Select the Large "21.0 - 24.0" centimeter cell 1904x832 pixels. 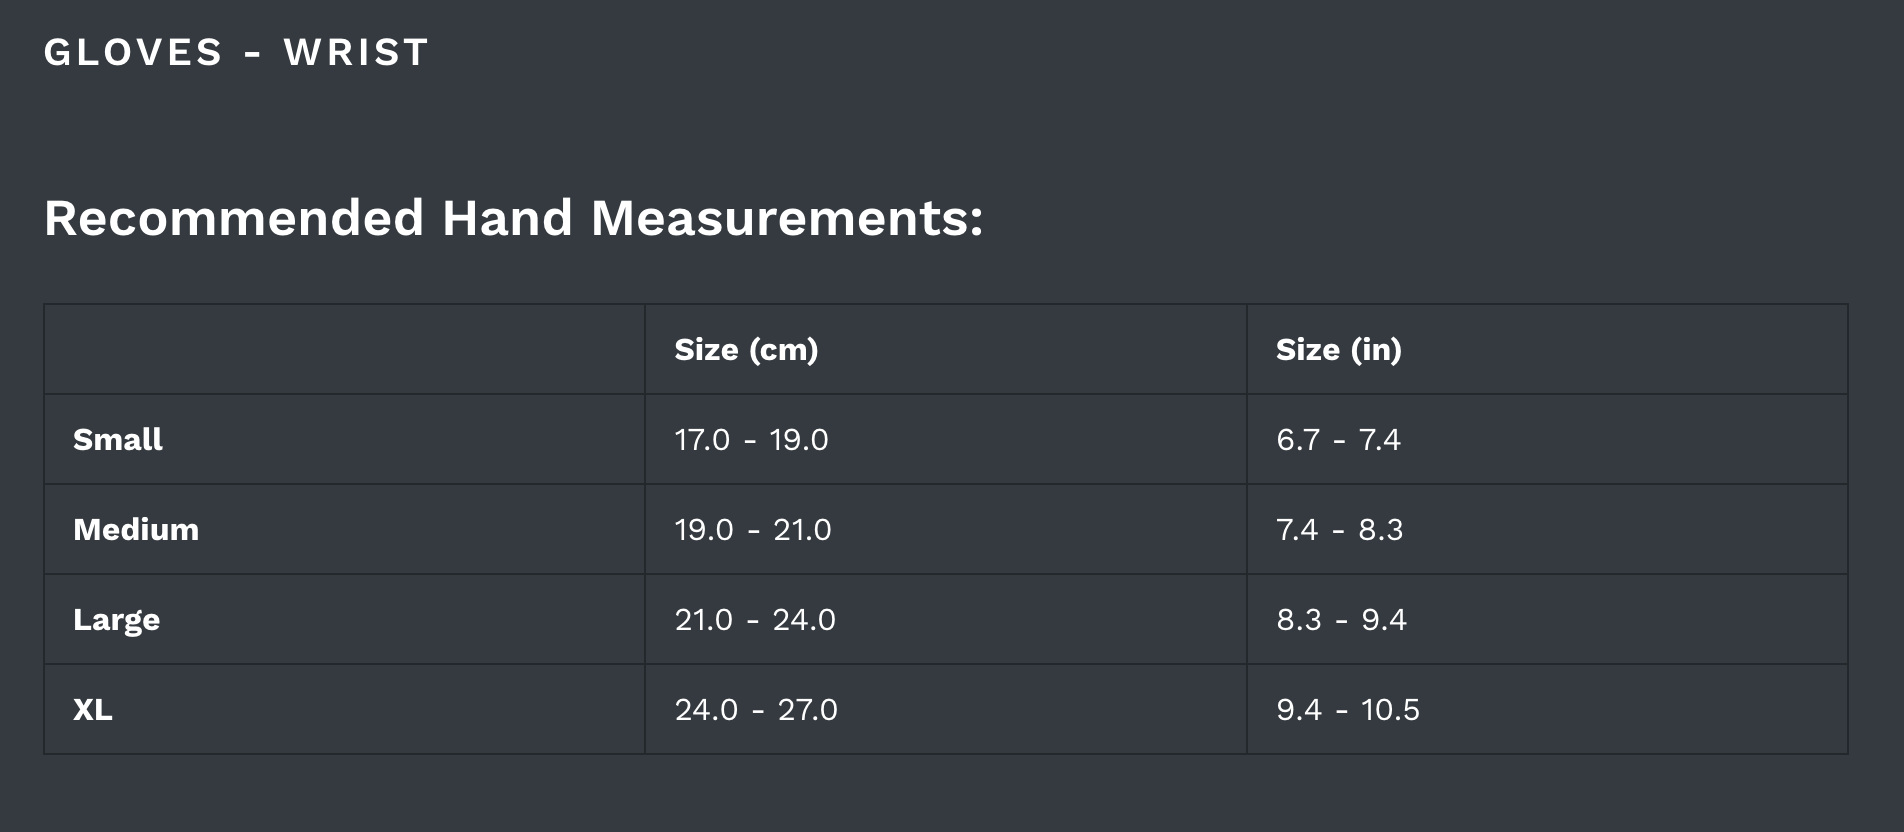(755, 620)
